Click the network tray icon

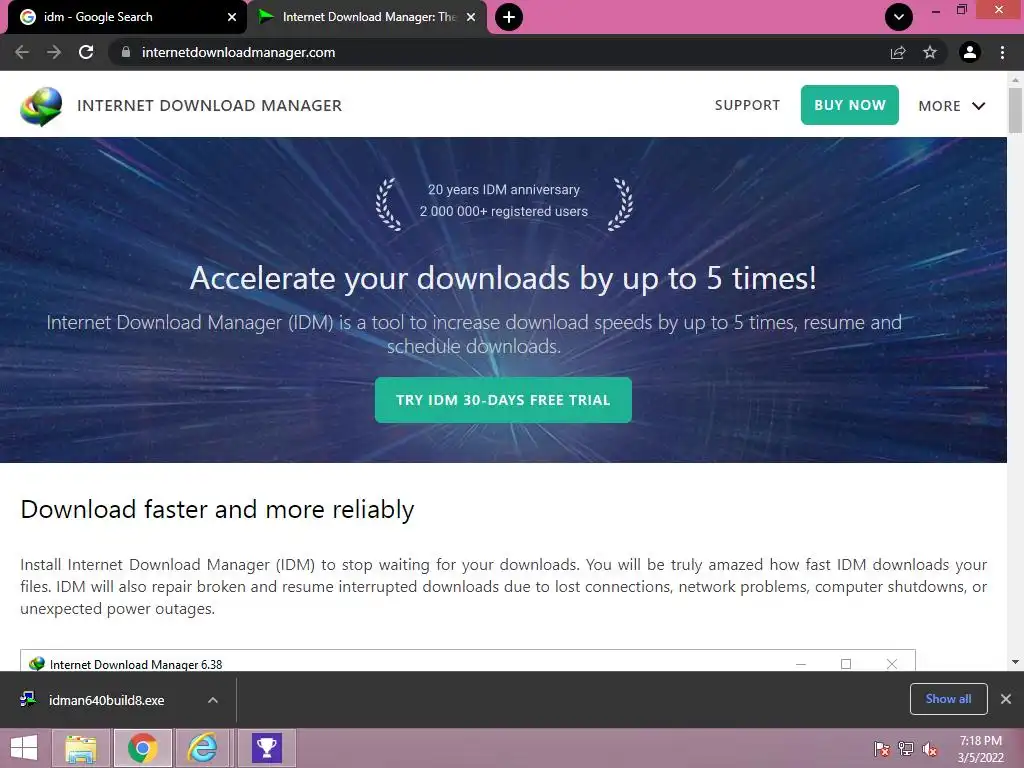pyautogui.click(x=906, y=748)
